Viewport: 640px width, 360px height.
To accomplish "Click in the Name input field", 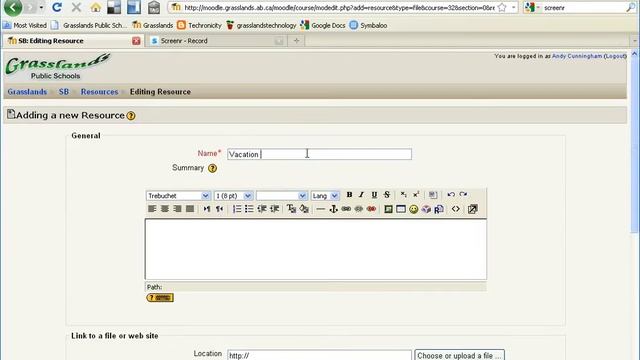I will 319,154.
